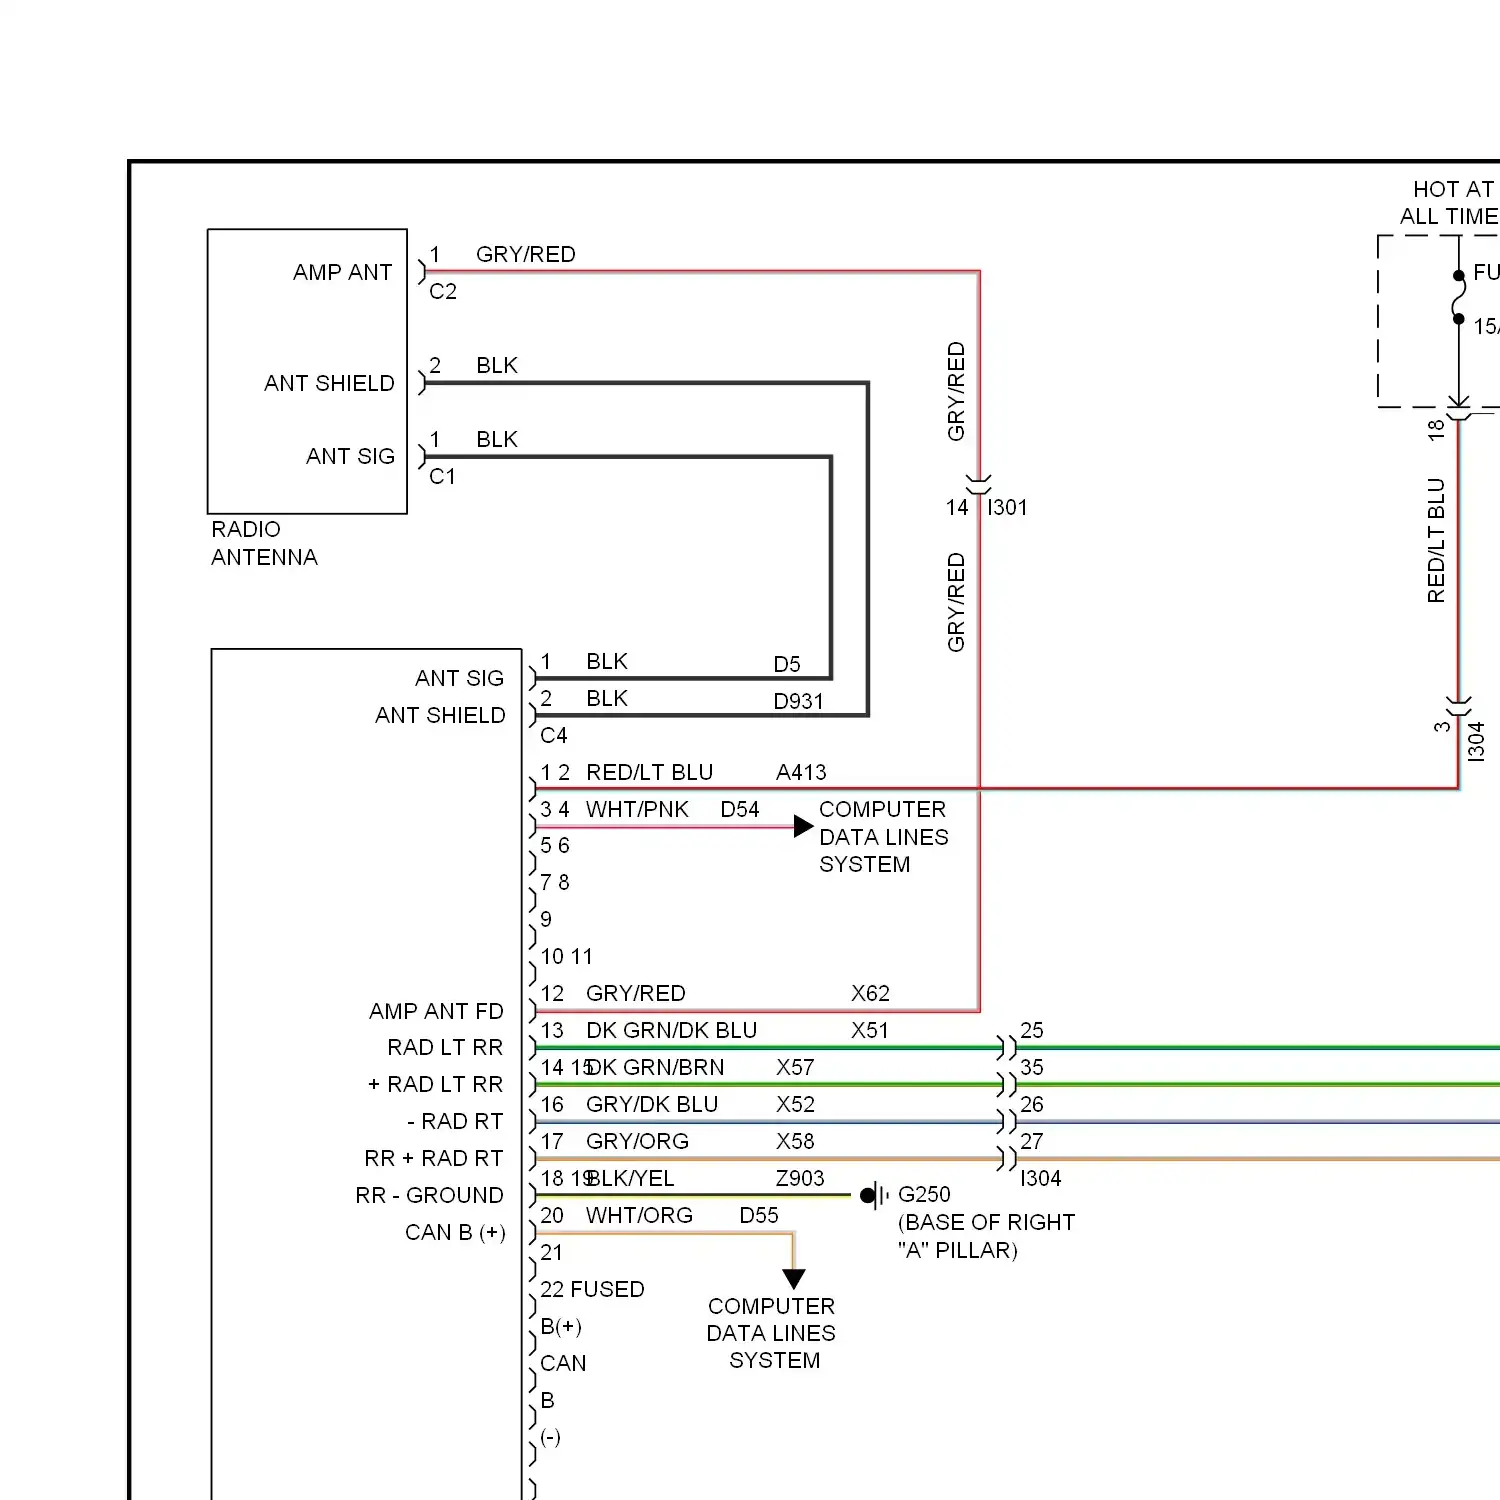This screenshot has height=1500, width=1500.
Task: Click BASE OF RIGHT "A" PILLAR text
Action: pos(986,1236)
